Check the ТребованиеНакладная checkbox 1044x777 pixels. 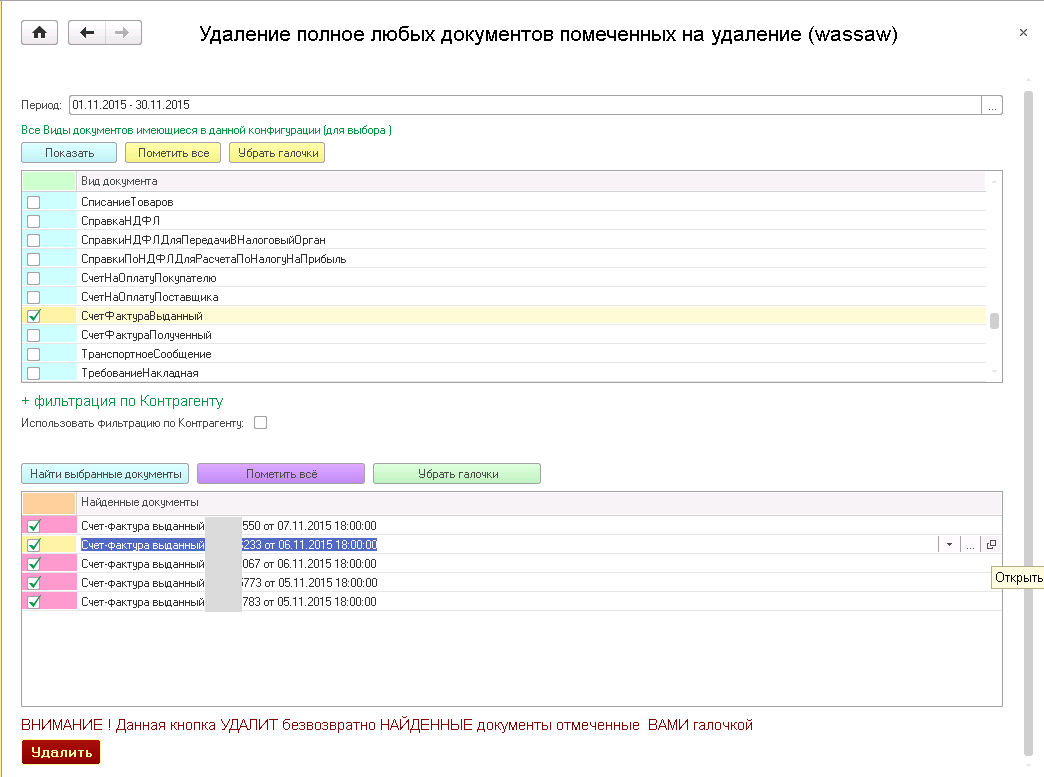tap(33, 374)
